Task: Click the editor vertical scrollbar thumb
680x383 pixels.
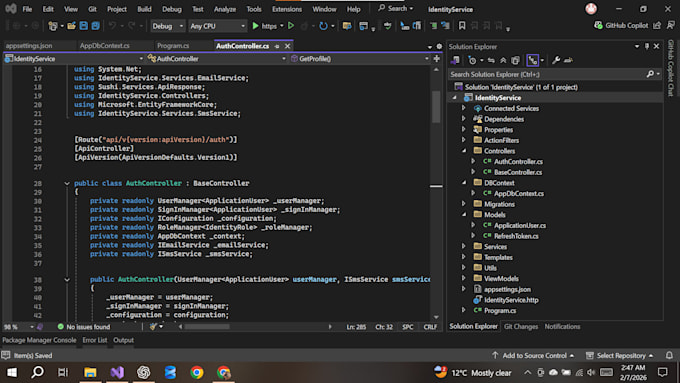Action: 436,106
